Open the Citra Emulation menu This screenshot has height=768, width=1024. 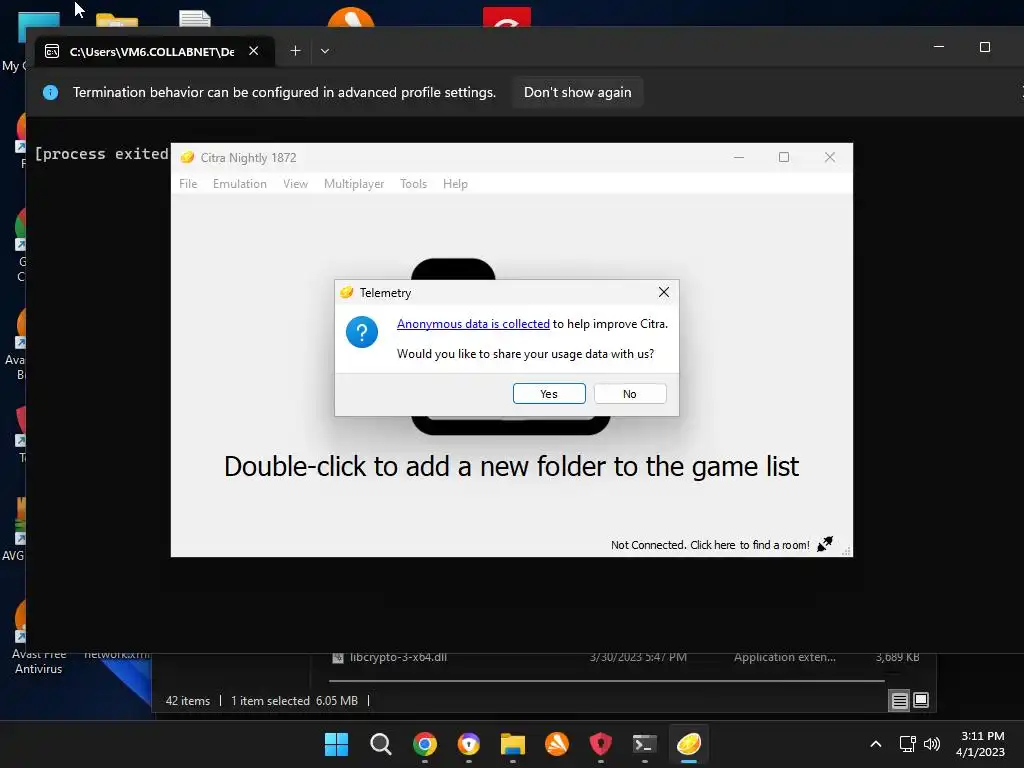coord(240,184)
